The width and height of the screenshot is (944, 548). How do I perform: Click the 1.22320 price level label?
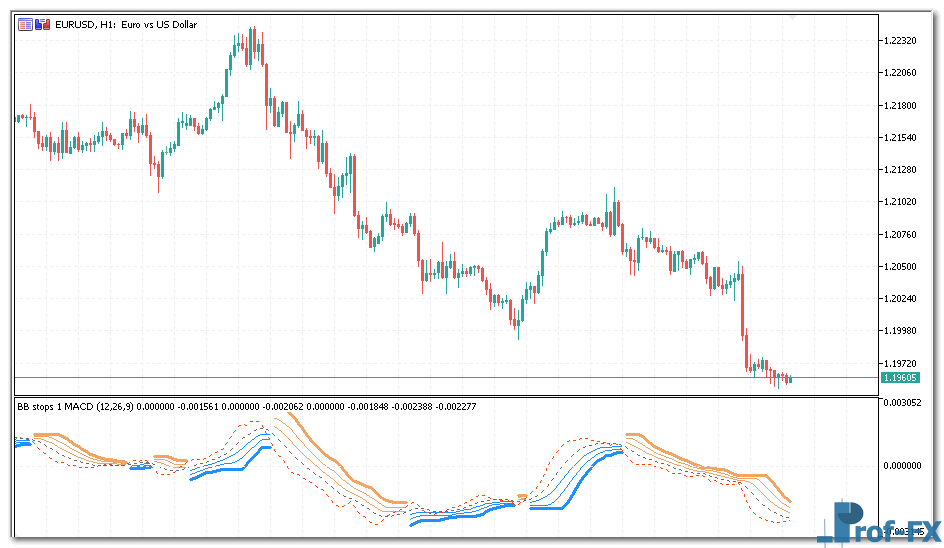click(x=902, y=40)
